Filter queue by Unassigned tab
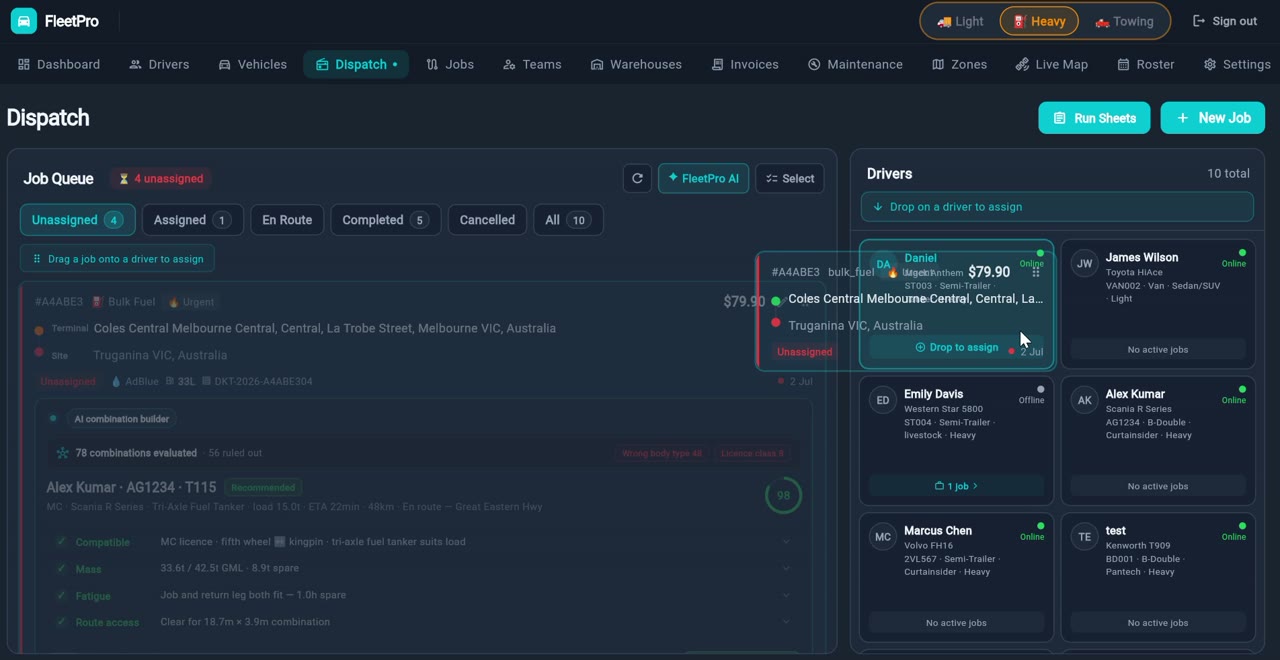1280x660 pixels. pyautogui.click(x=77, y=220)
